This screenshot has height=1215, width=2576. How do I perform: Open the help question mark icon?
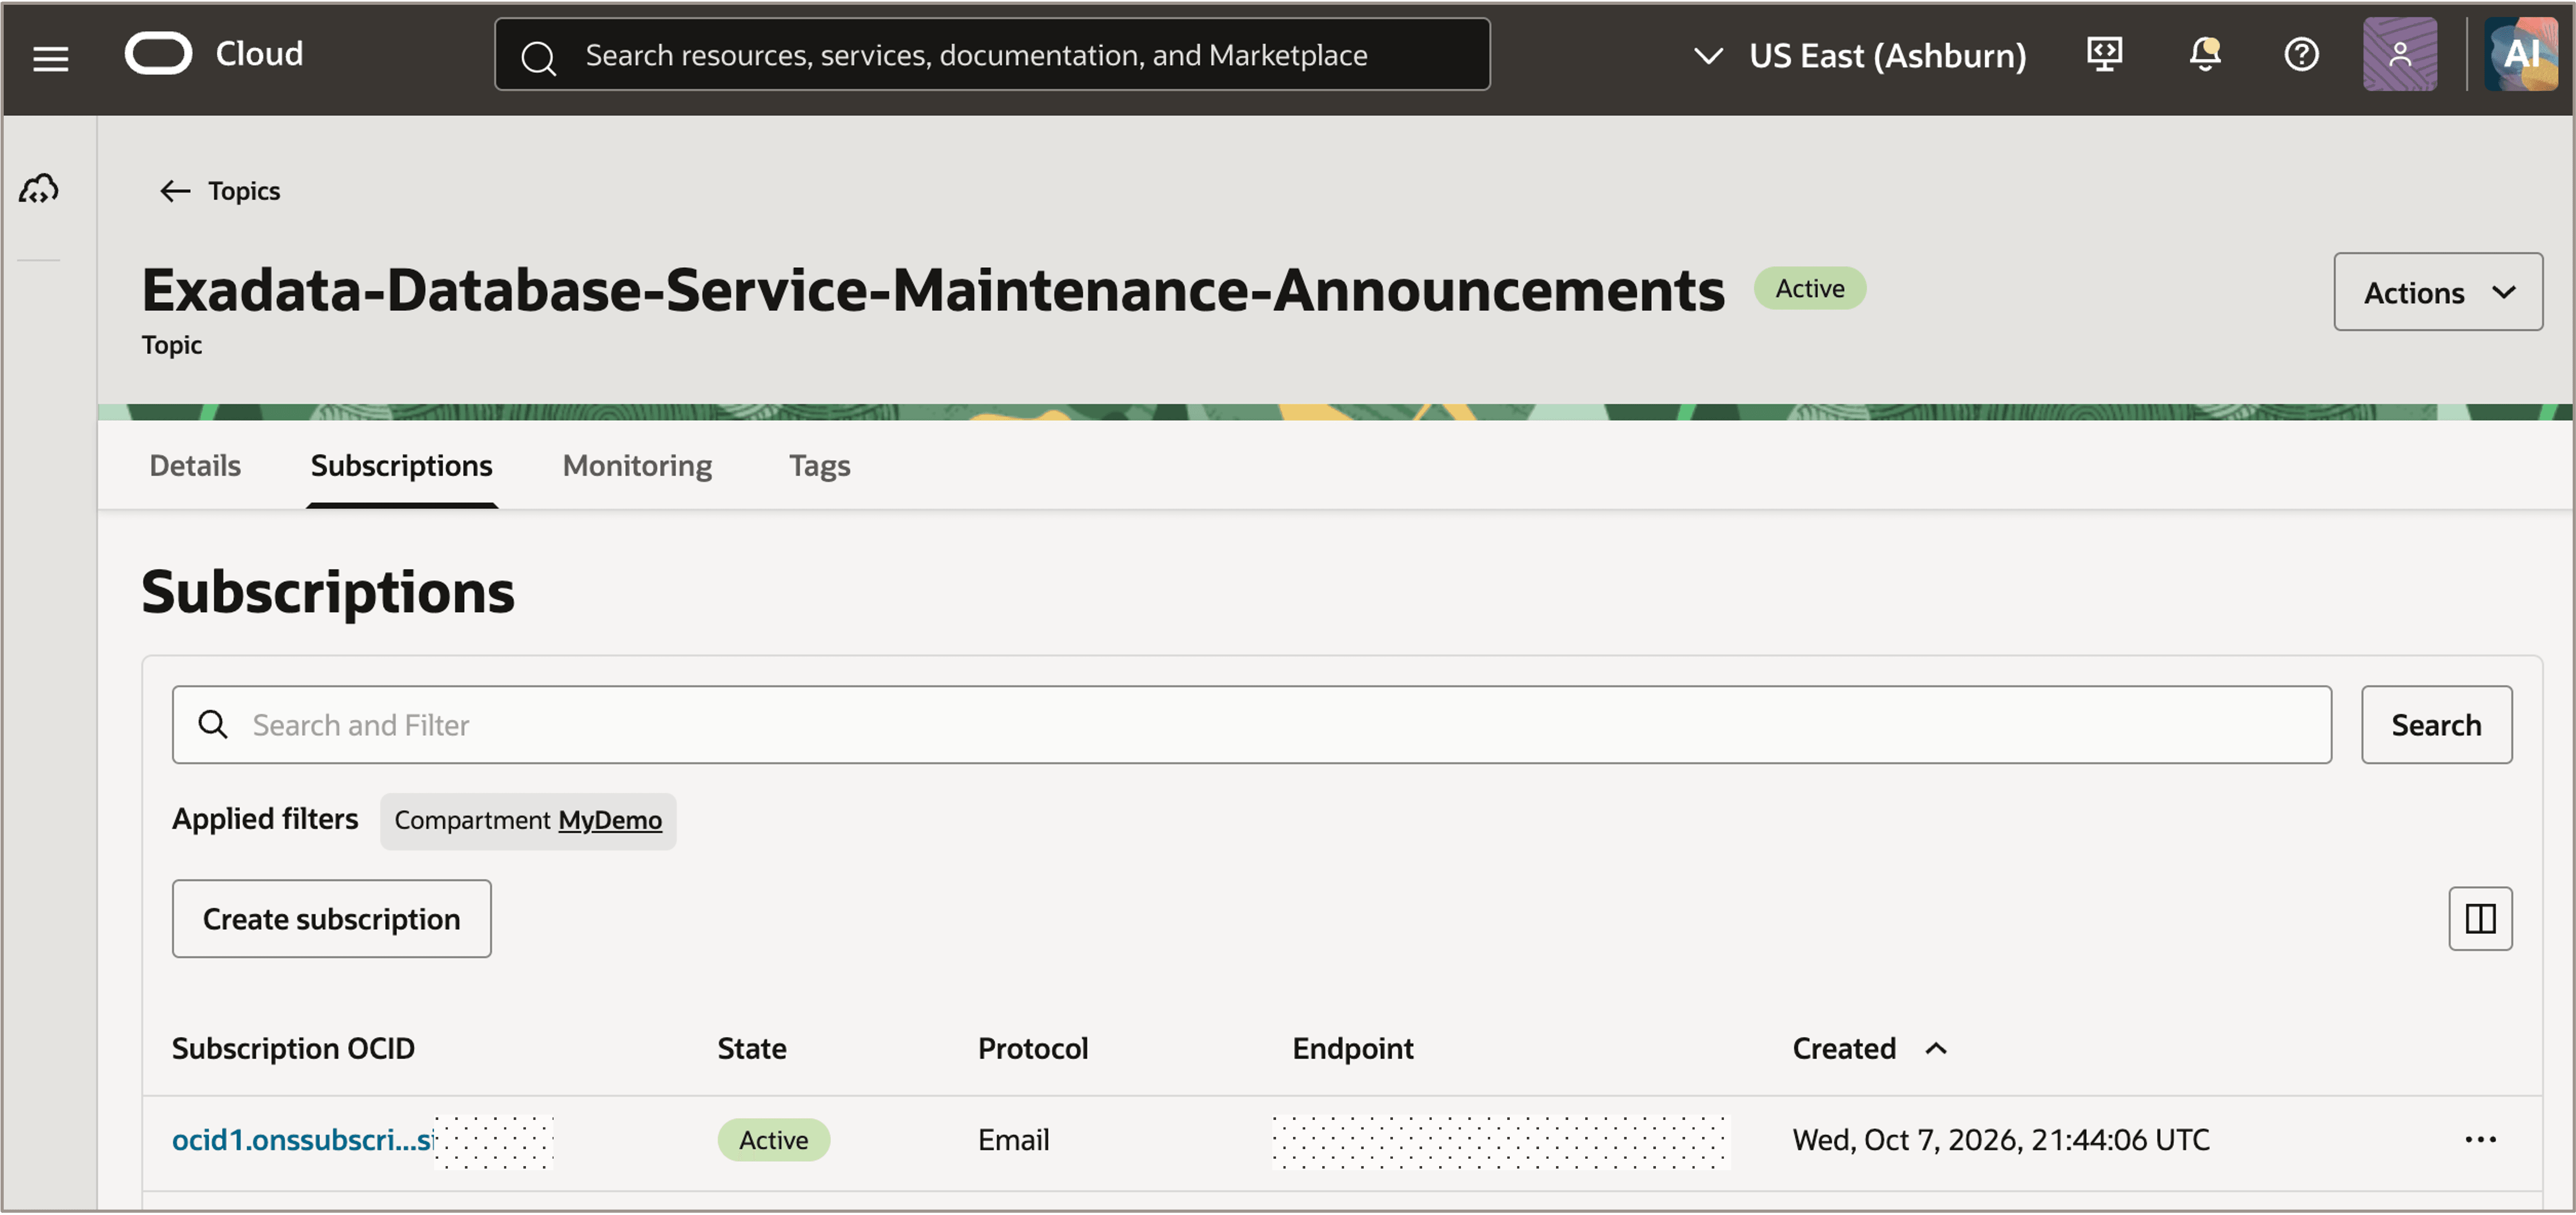coord(2301,54)
